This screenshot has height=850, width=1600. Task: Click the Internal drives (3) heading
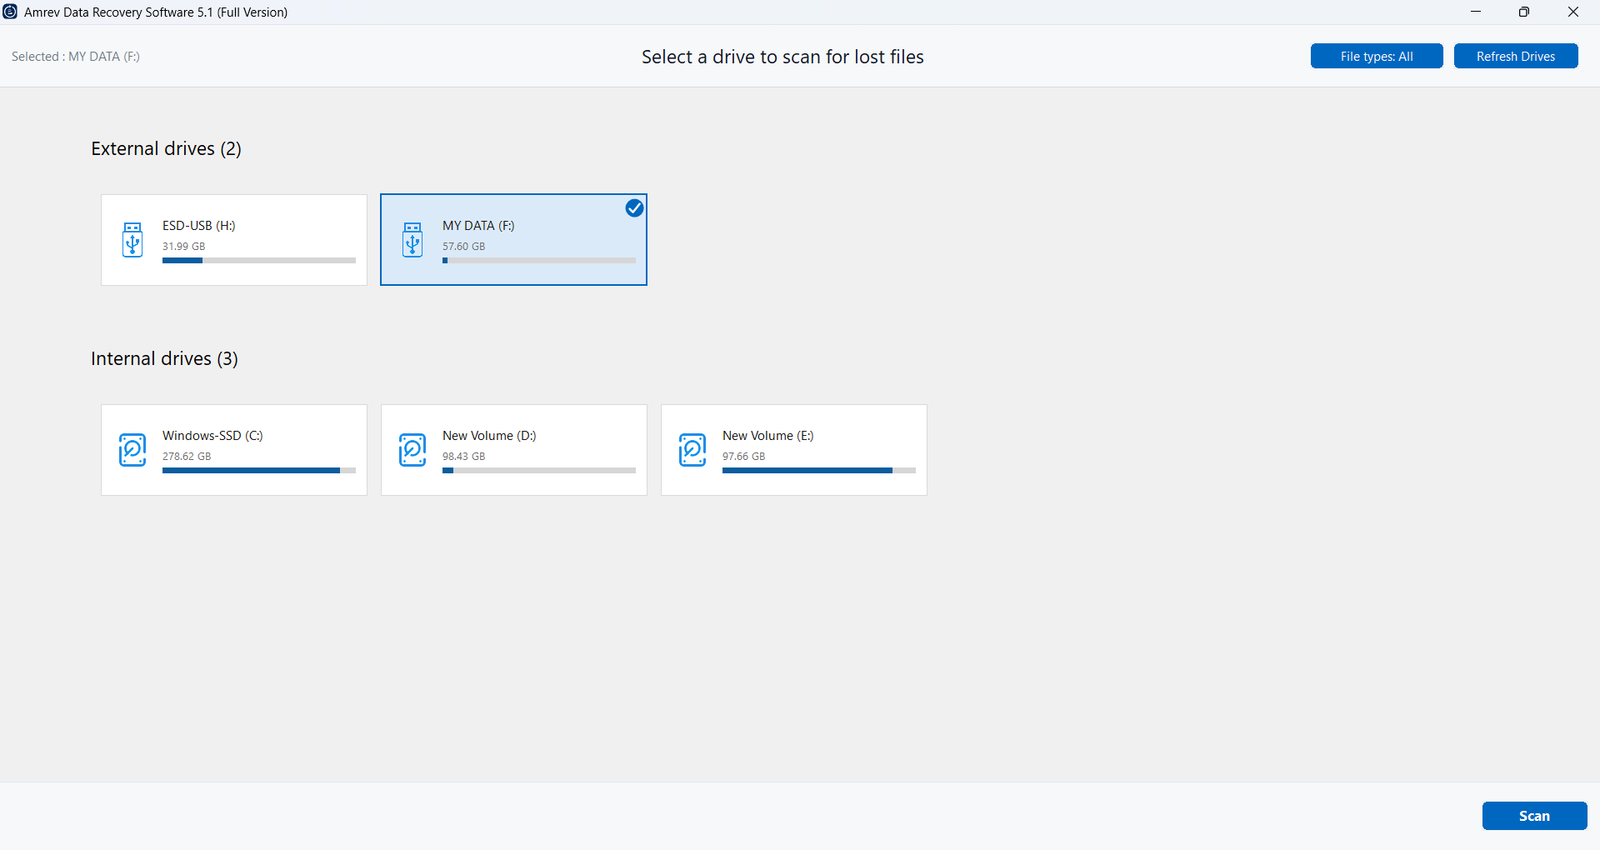(x=165, y=358)
